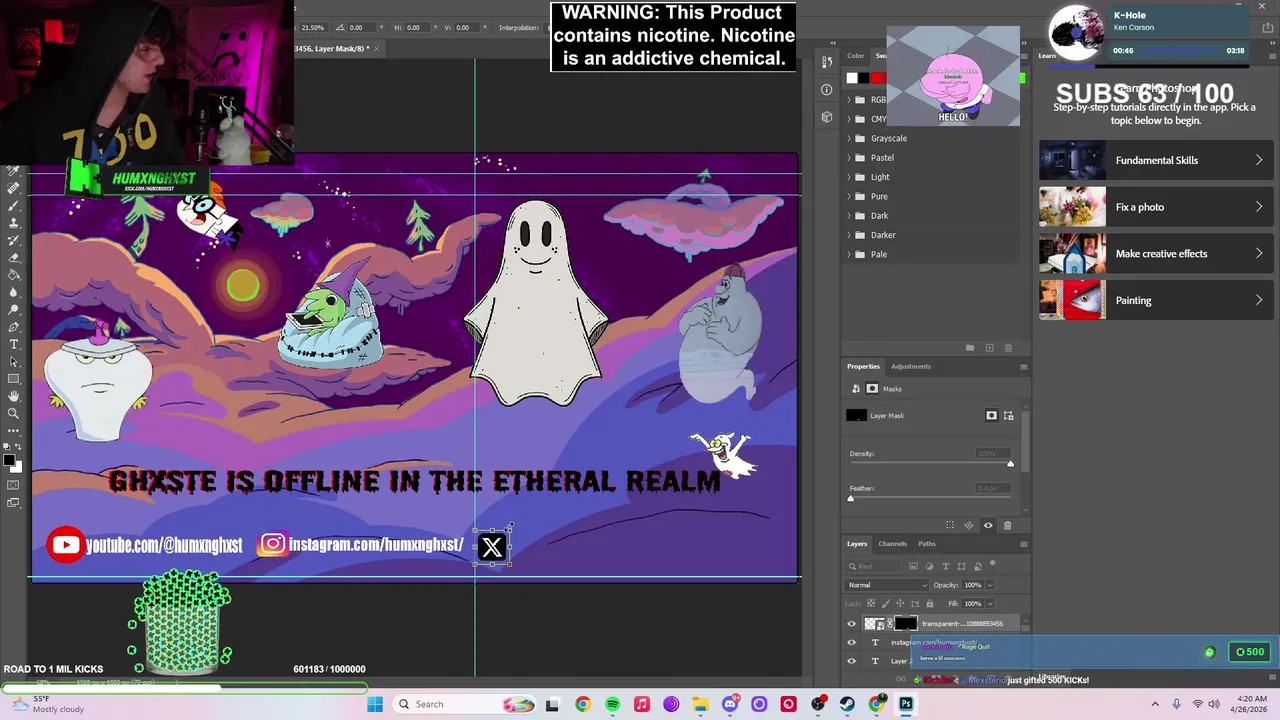Delete swatch using Swatches panel trash icon
The width and height of the screenshot is (1280, 720).
point(1008,347)
